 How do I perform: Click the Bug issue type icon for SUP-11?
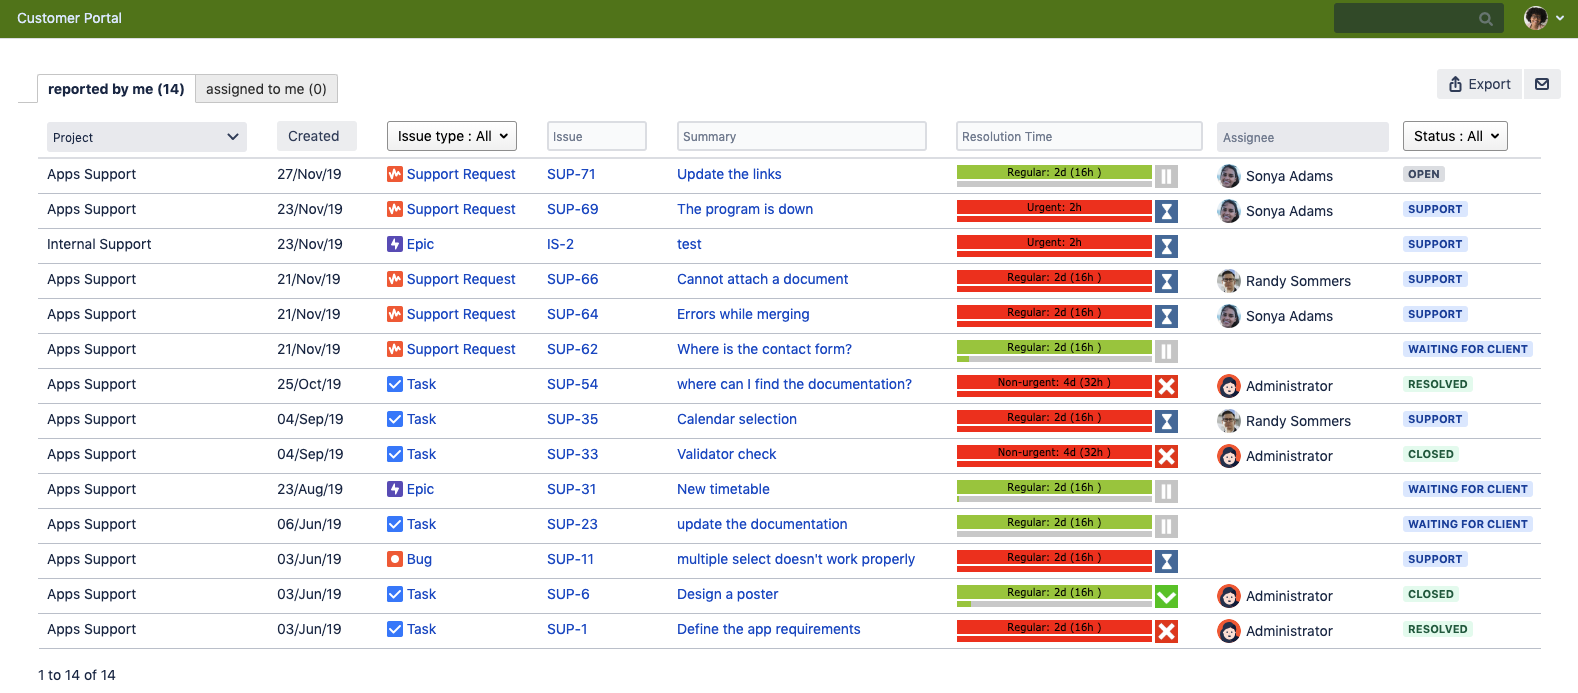pos(395,559)
